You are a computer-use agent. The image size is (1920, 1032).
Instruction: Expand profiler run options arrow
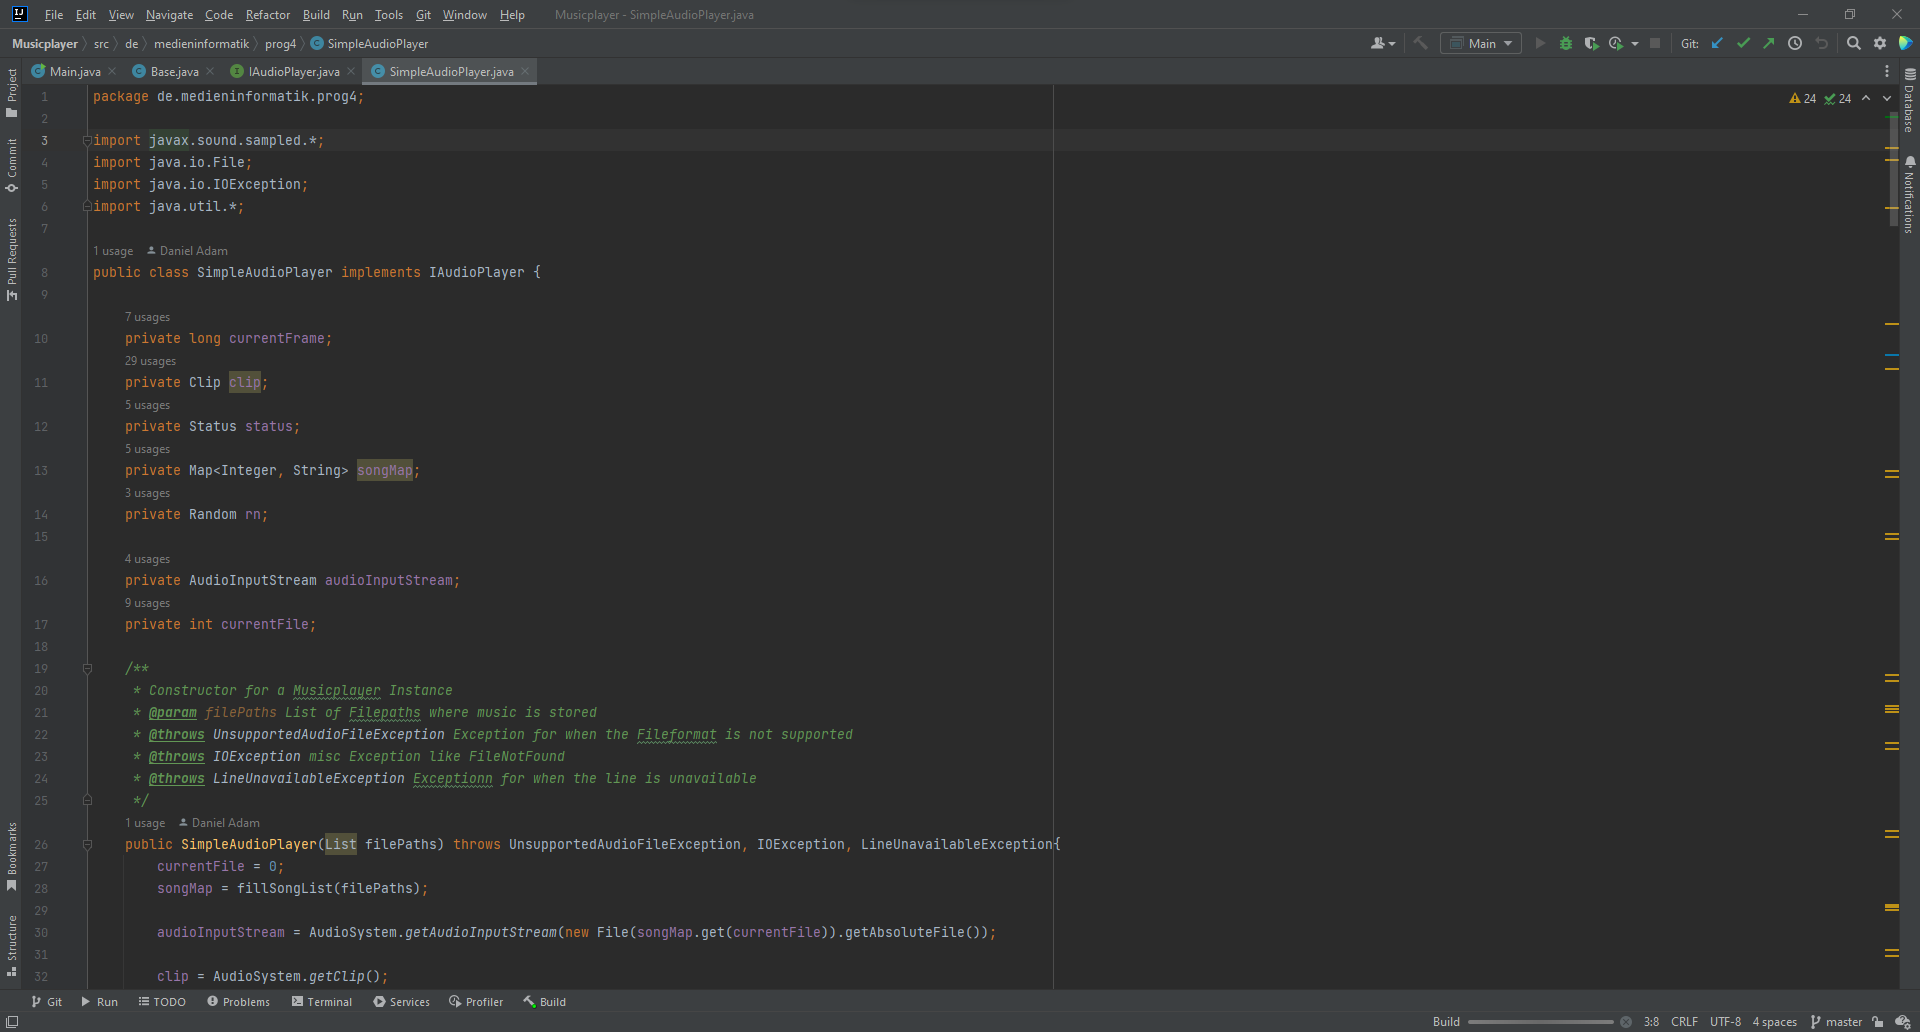(1635, 43)
